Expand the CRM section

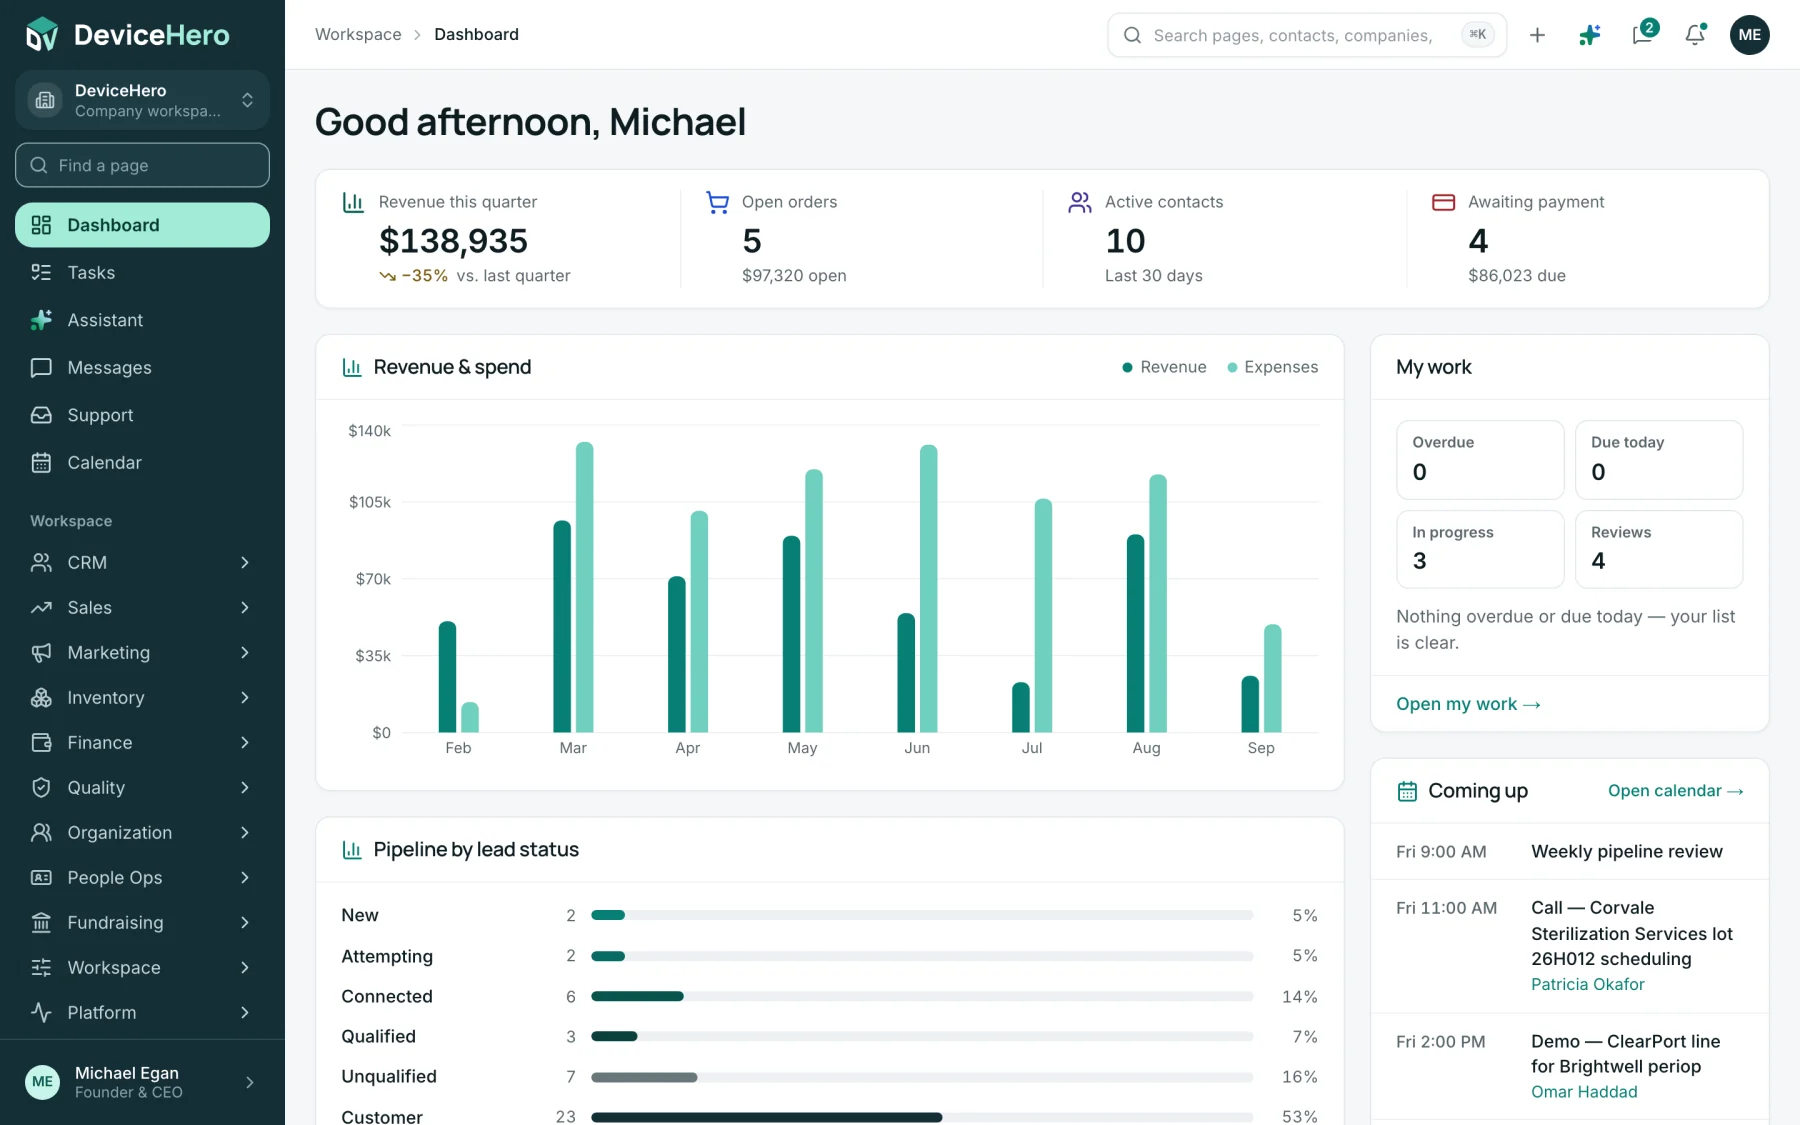click(x=142, y=562)
